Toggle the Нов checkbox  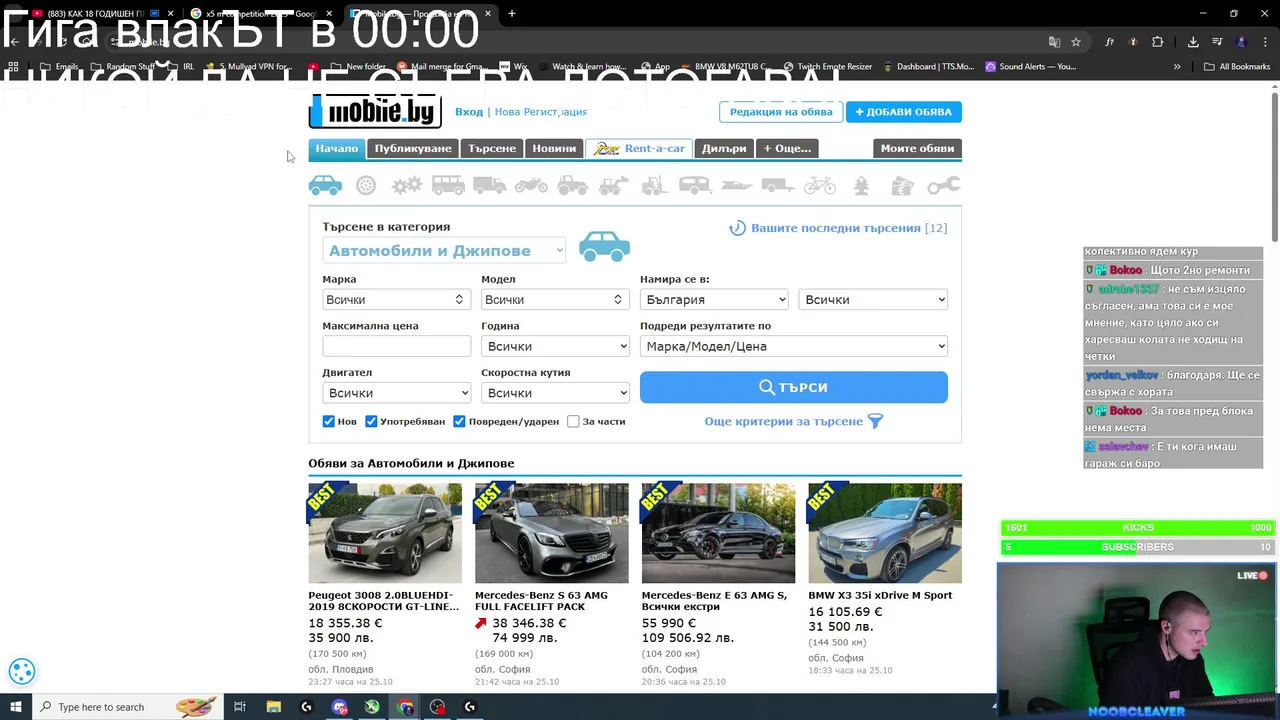click(x=328, y=421)
